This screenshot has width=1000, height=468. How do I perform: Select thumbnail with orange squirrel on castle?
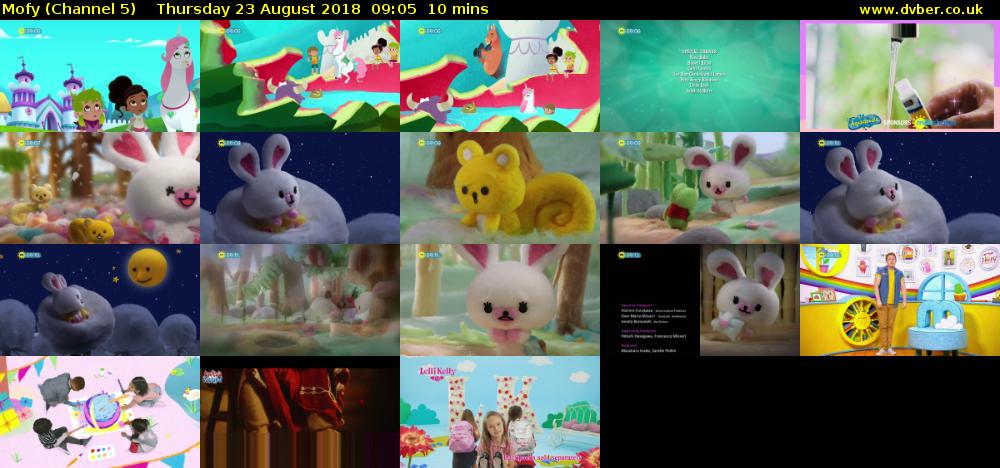click(500, 76)
